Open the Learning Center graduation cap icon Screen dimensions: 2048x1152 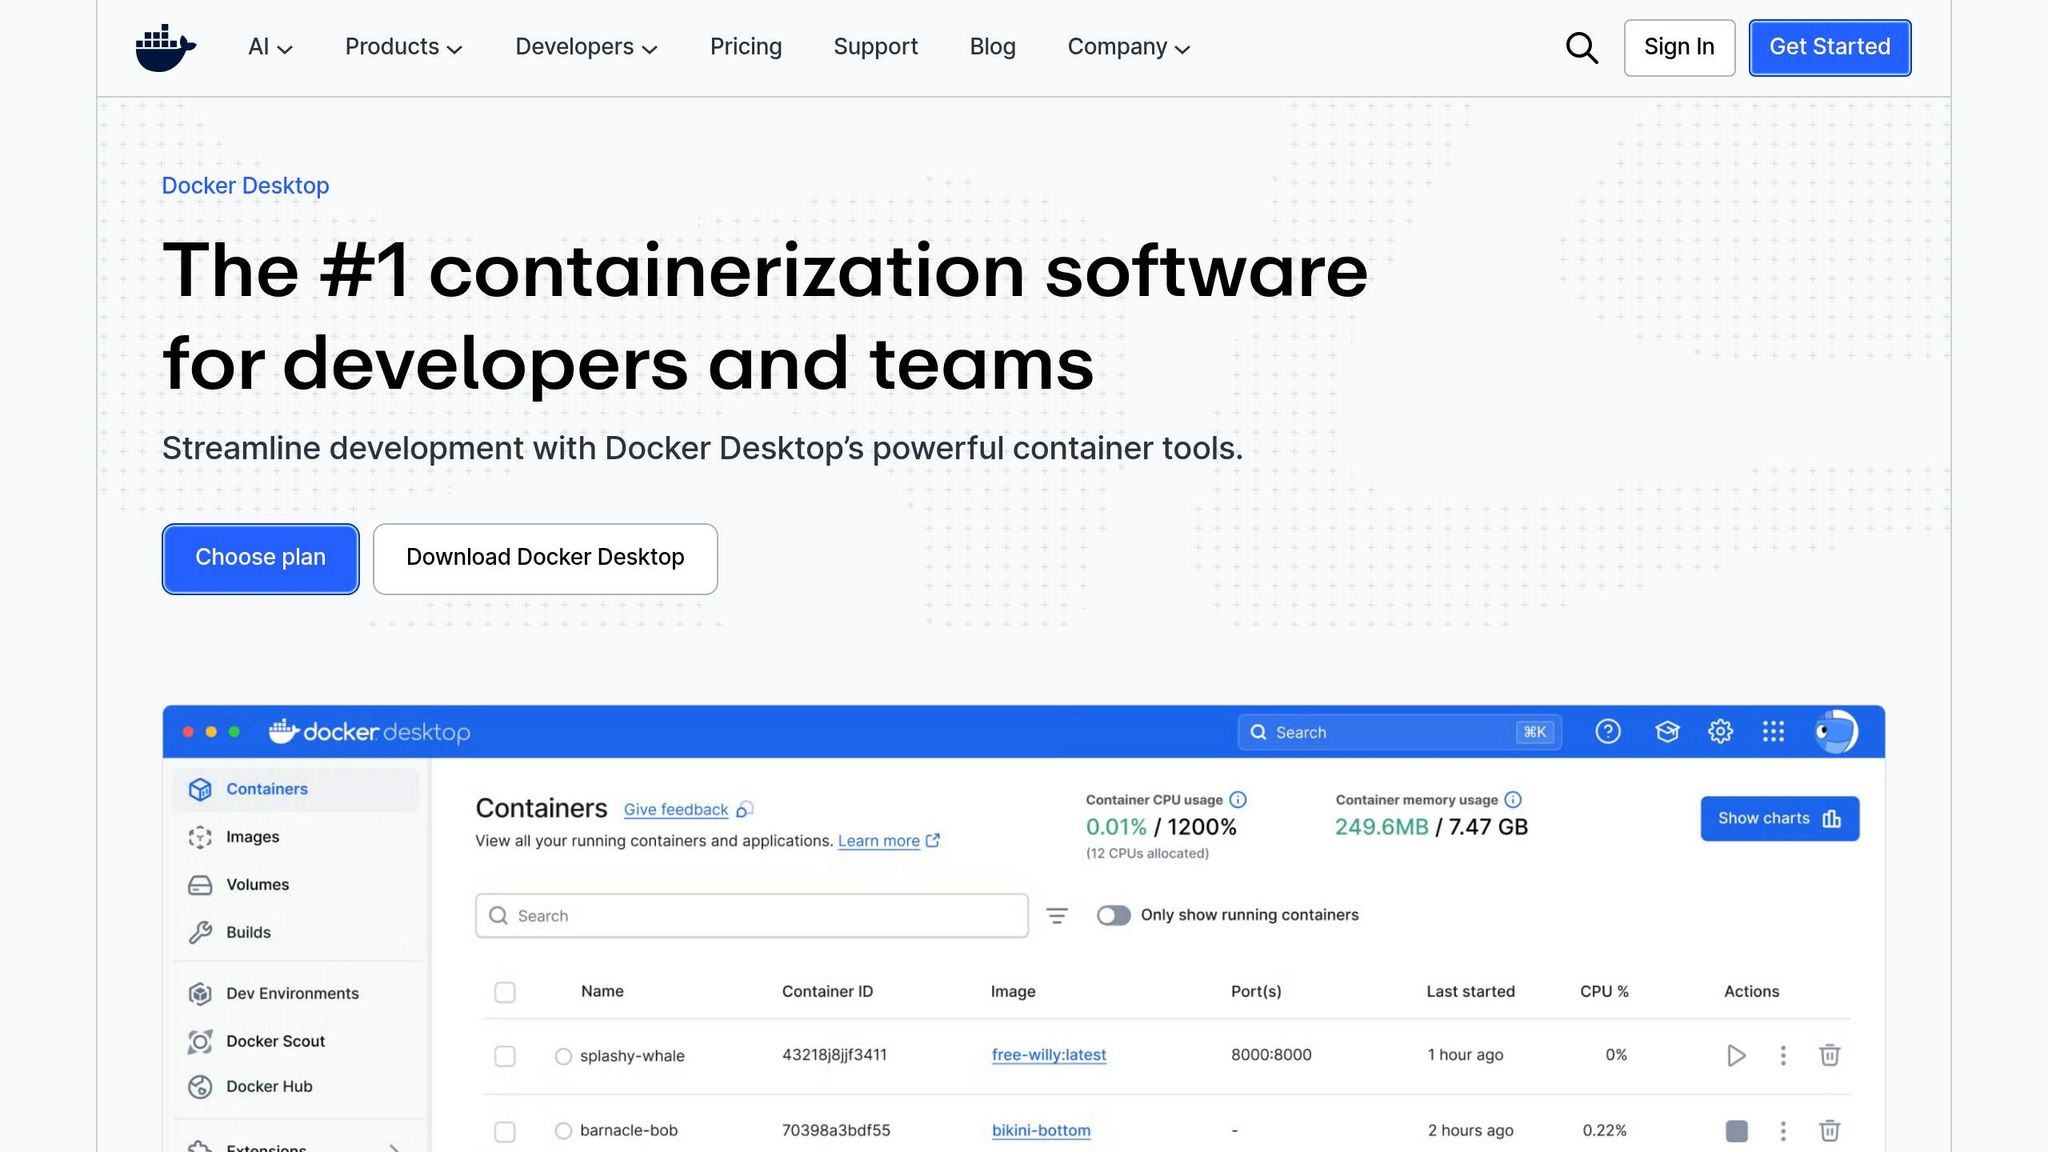[1666, 731]
